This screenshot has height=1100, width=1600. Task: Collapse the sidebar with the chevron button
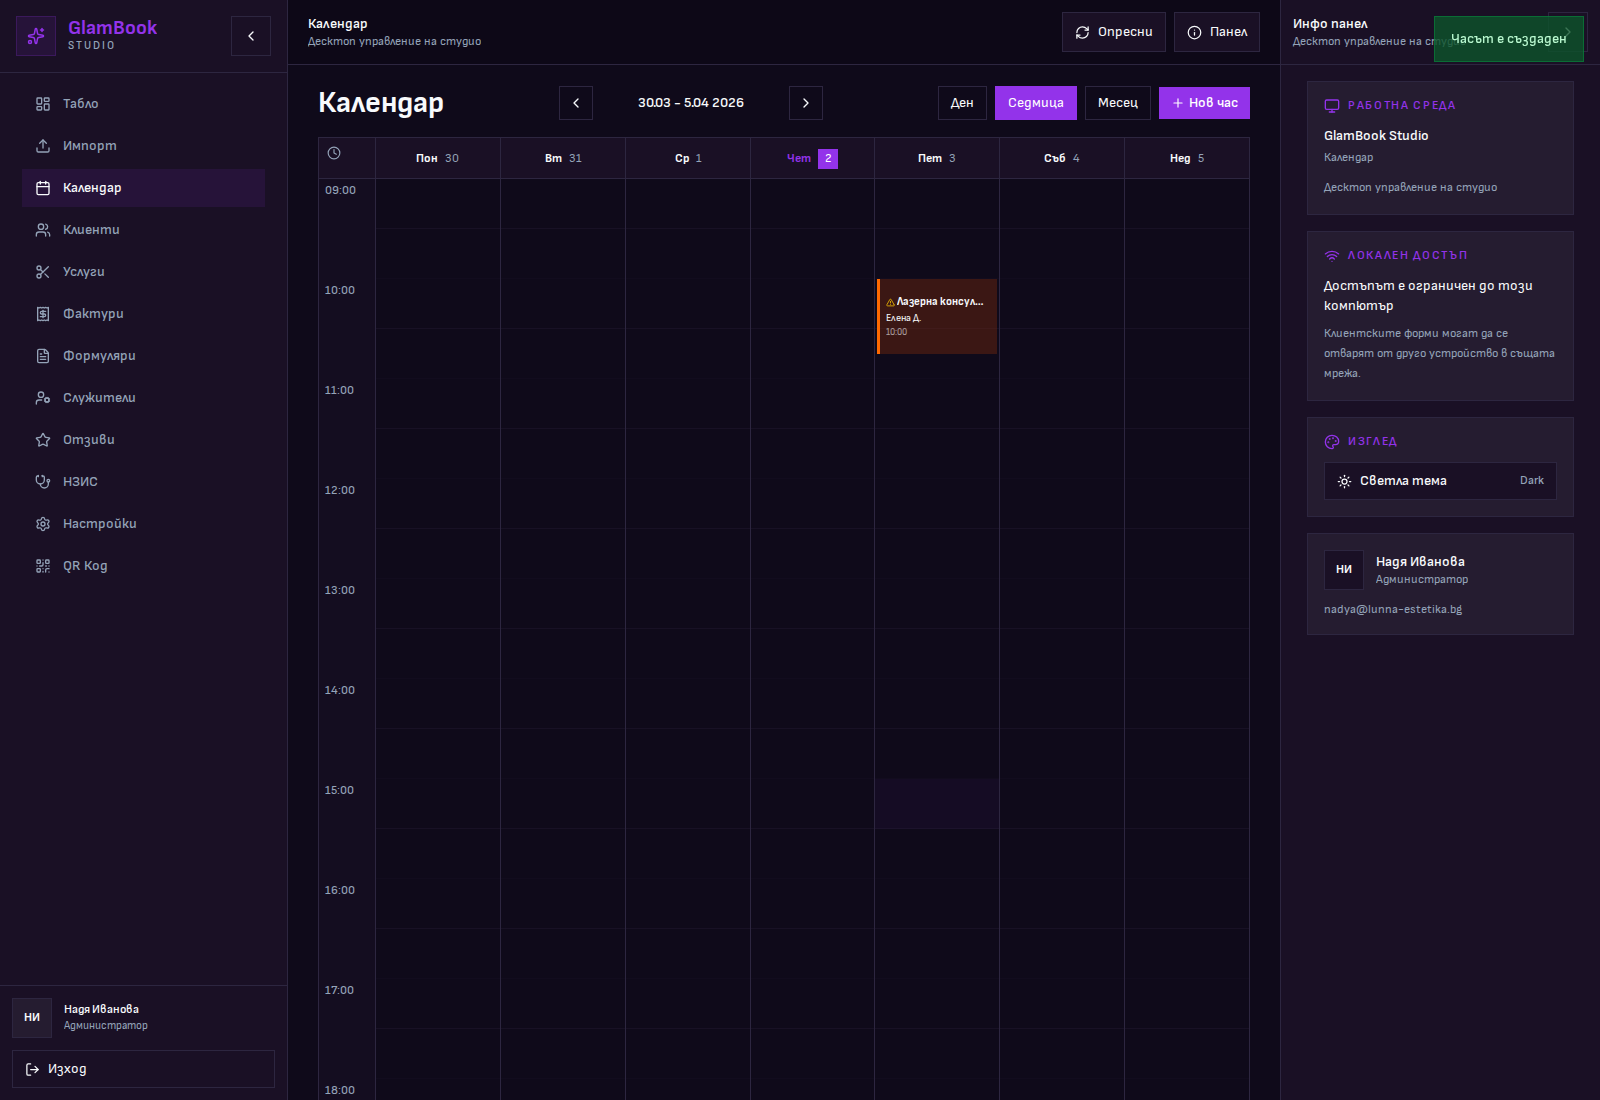[251, 36]
